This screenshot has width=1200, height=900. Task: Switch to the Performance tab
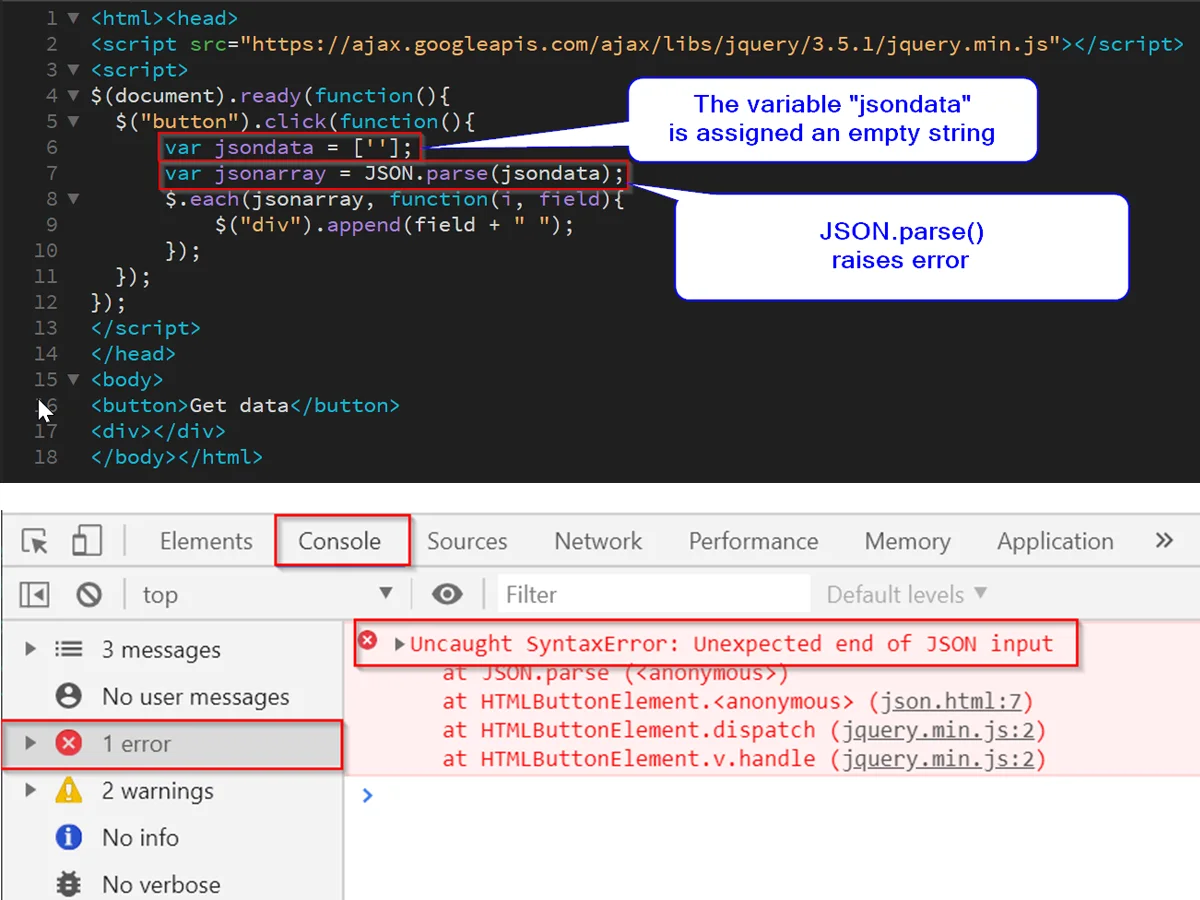coord(753,541)
